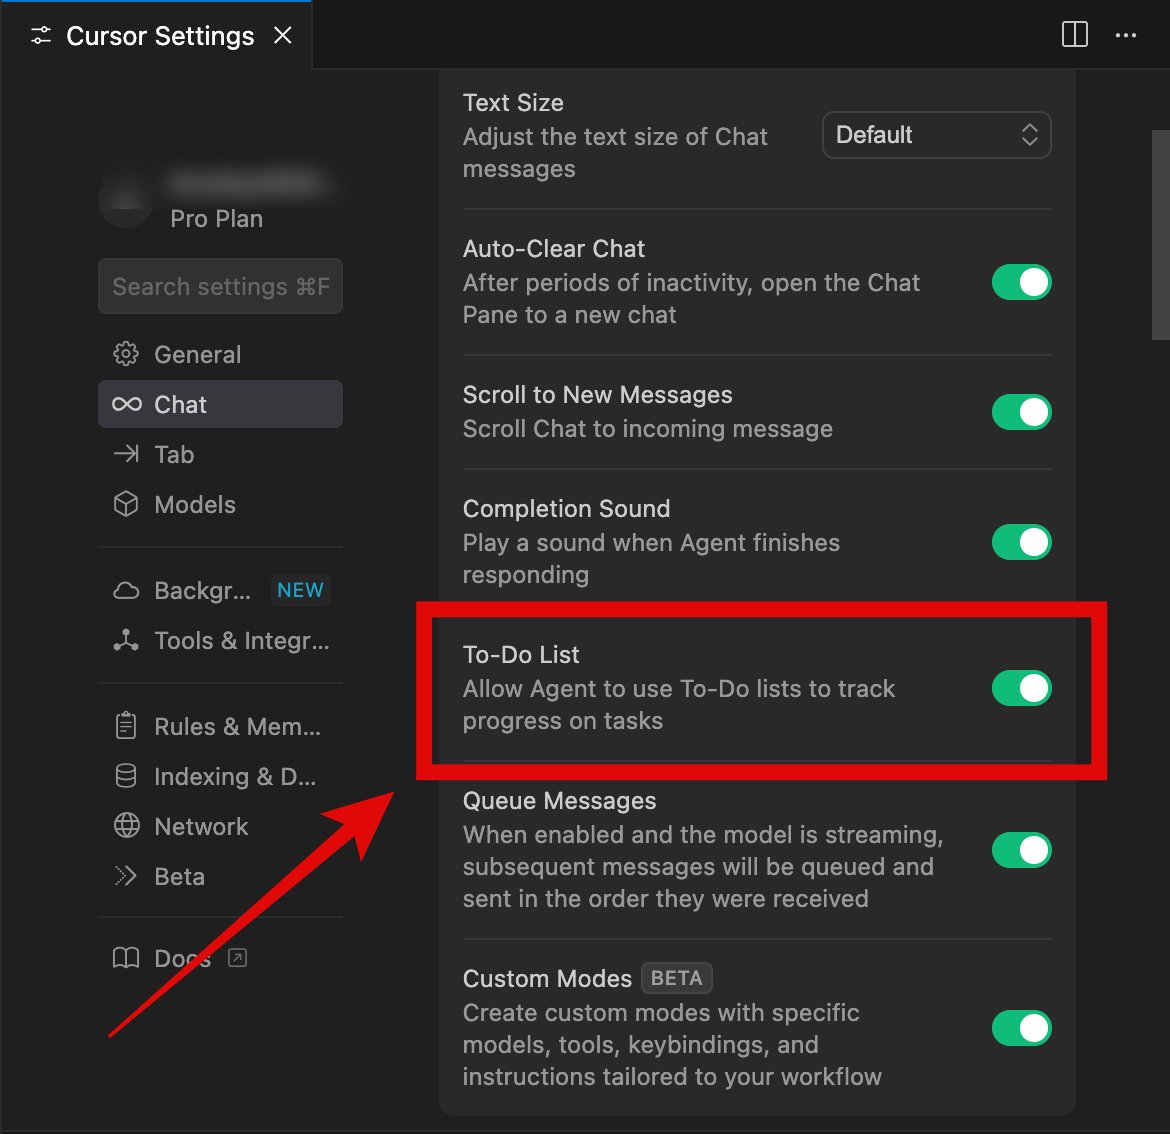Click the Auto-Clear Chat heading
Image resolution: width=1170 pixels, height=1134 pixels.
point(554,248)
